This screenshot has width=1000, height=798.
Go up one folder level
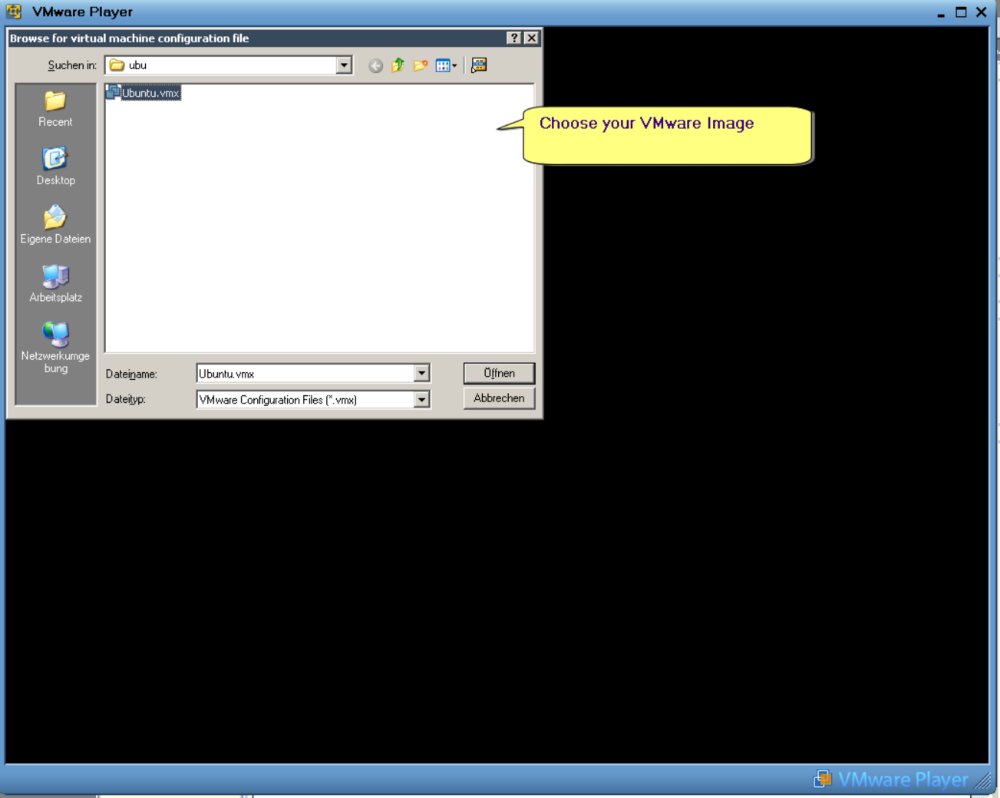(398, 65)
